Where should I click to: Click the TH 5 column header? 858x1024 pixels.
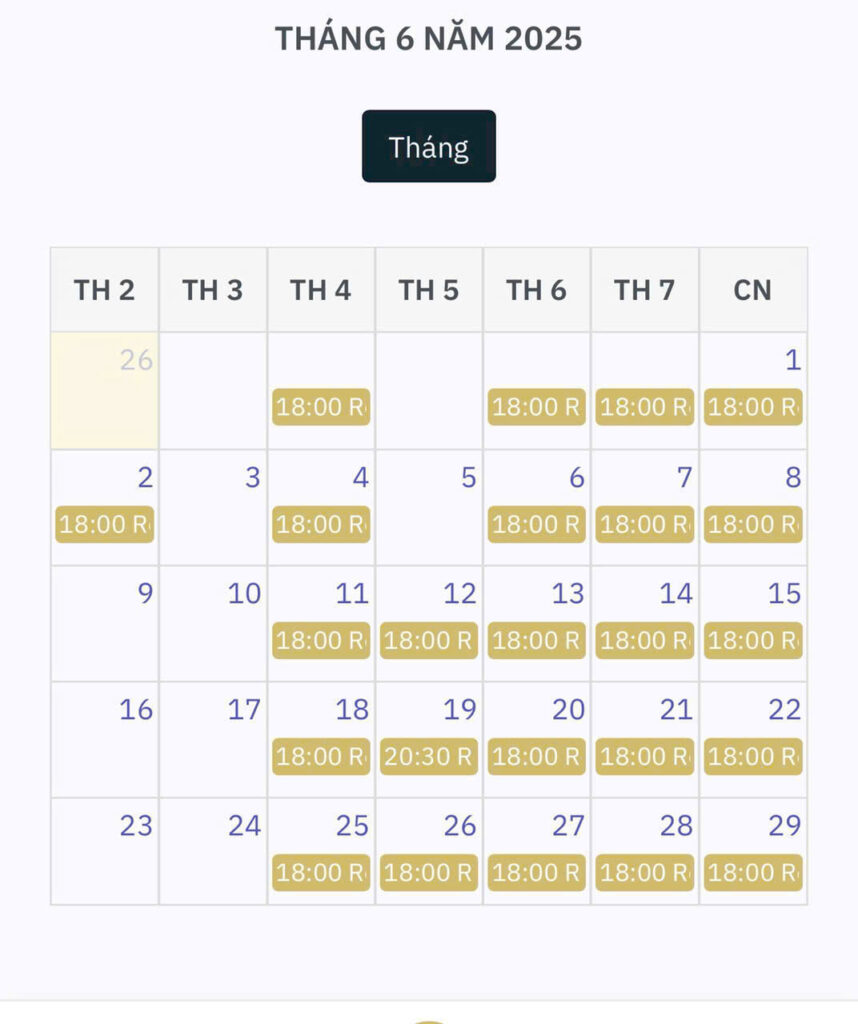(x=428, y=290)
